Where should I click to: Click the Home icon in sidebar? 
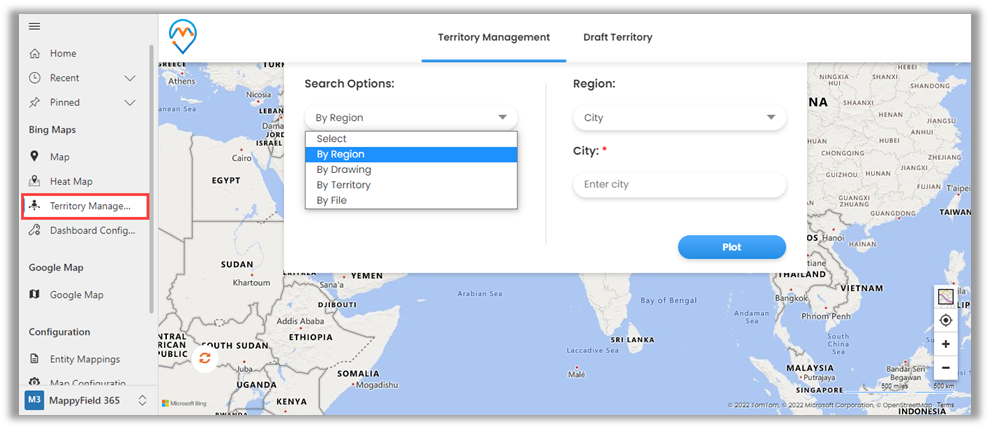35,53
